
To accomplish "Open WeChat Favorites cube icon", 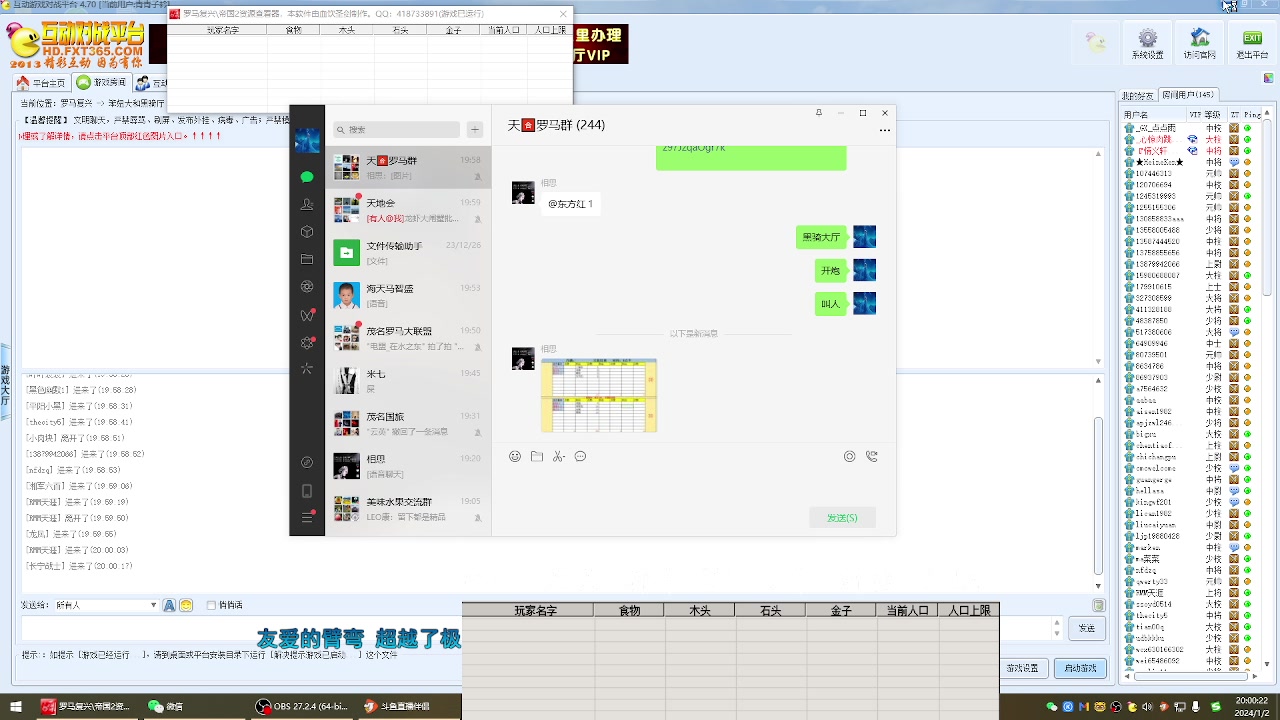I will click(x=307, y=232).
